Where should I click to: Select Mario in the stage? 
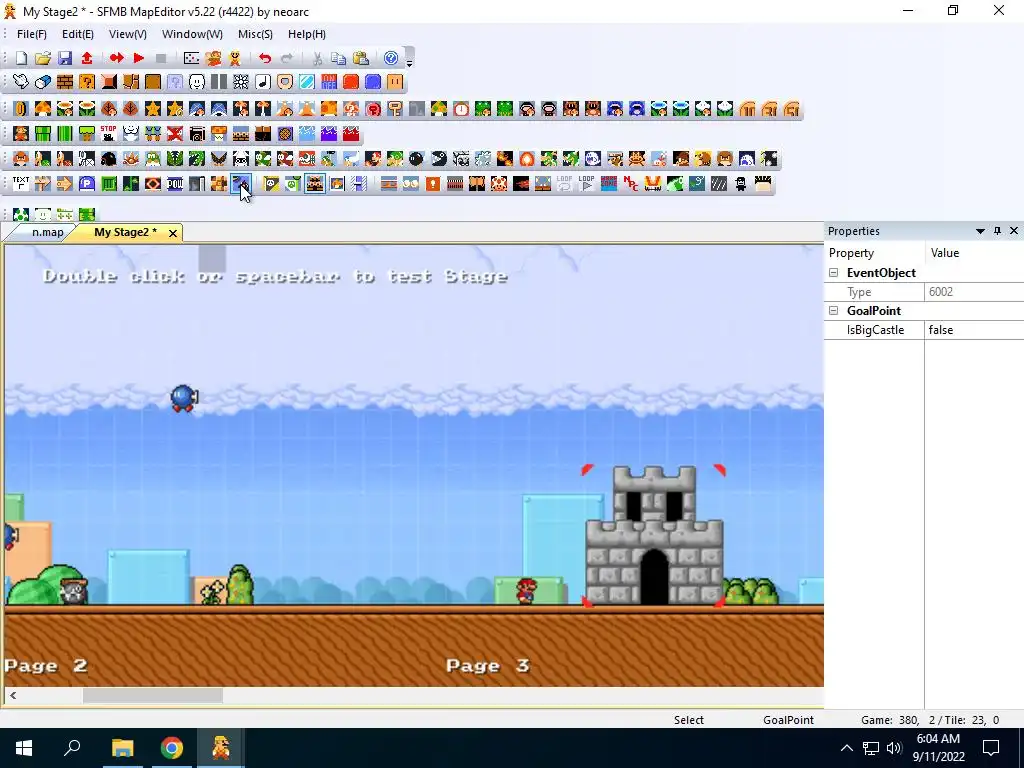(526, 590)
